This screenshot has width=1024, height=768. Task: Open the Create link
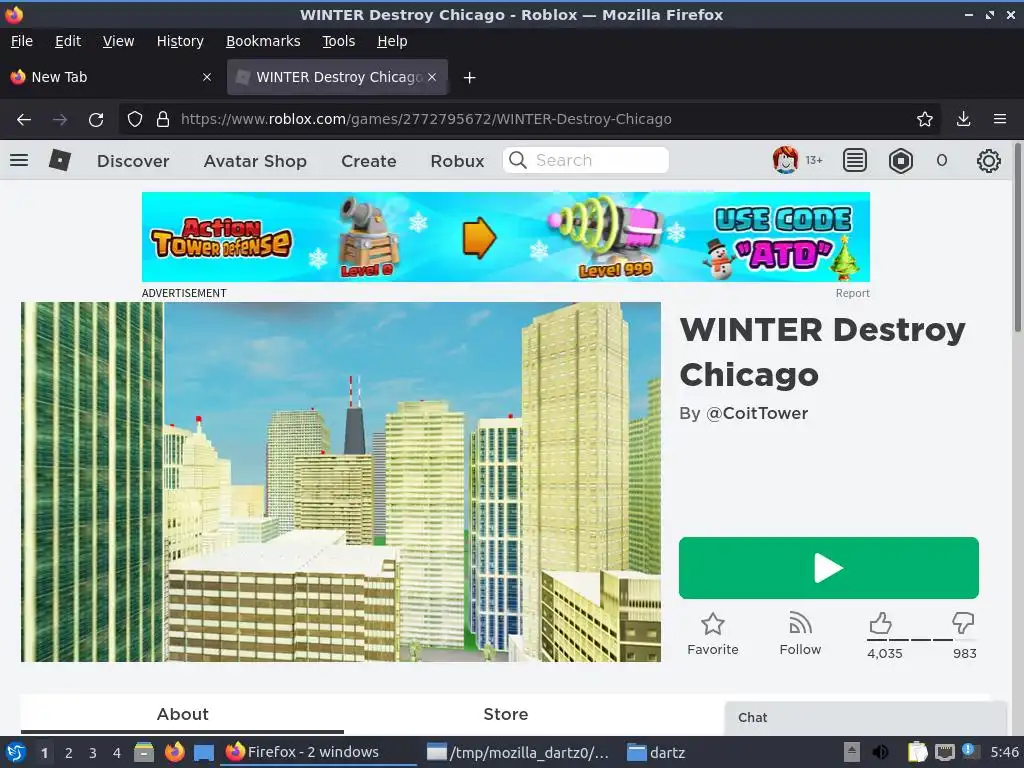point(368,161)
